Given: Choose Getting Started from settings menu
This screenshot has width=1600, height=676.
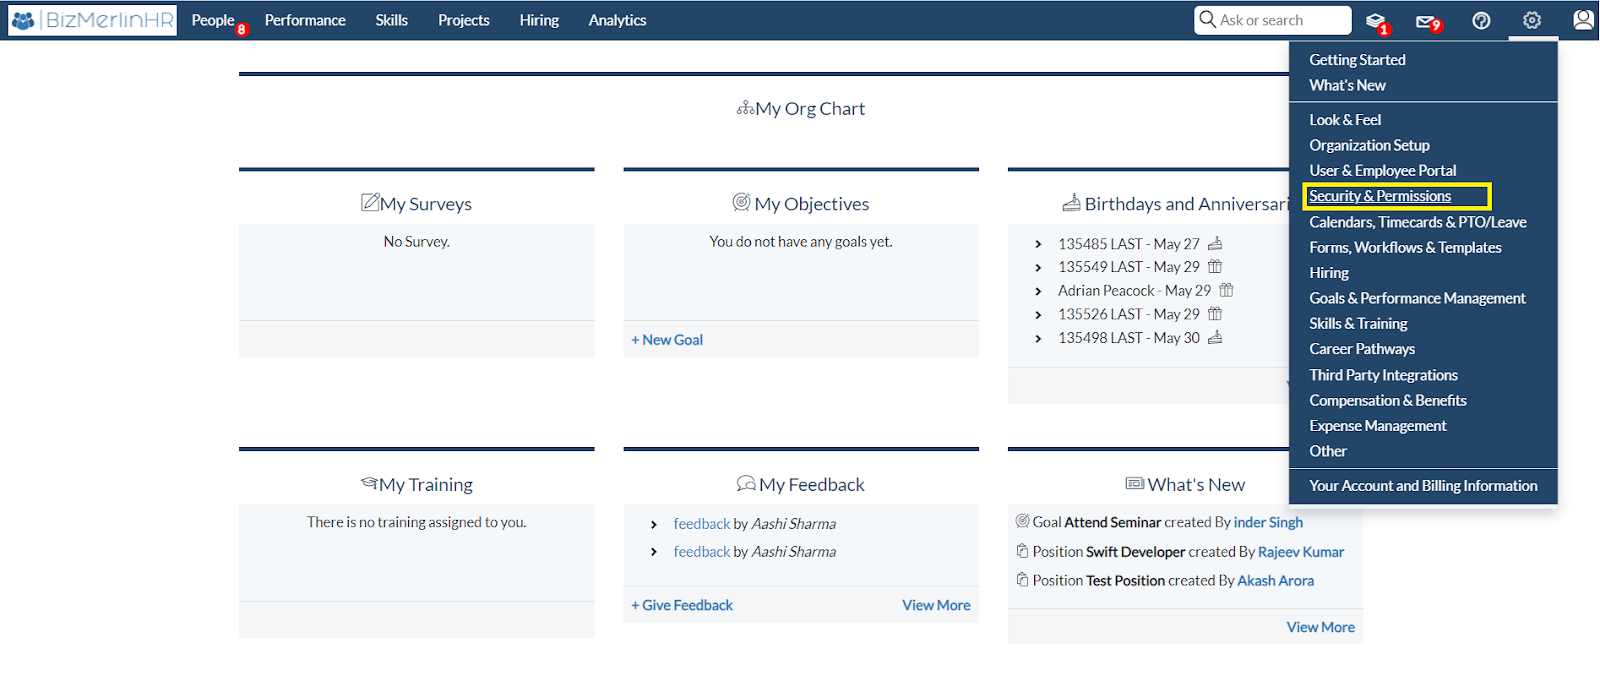Looking at the screenshot, I should pyautogui.click(x=1358, y=60).
